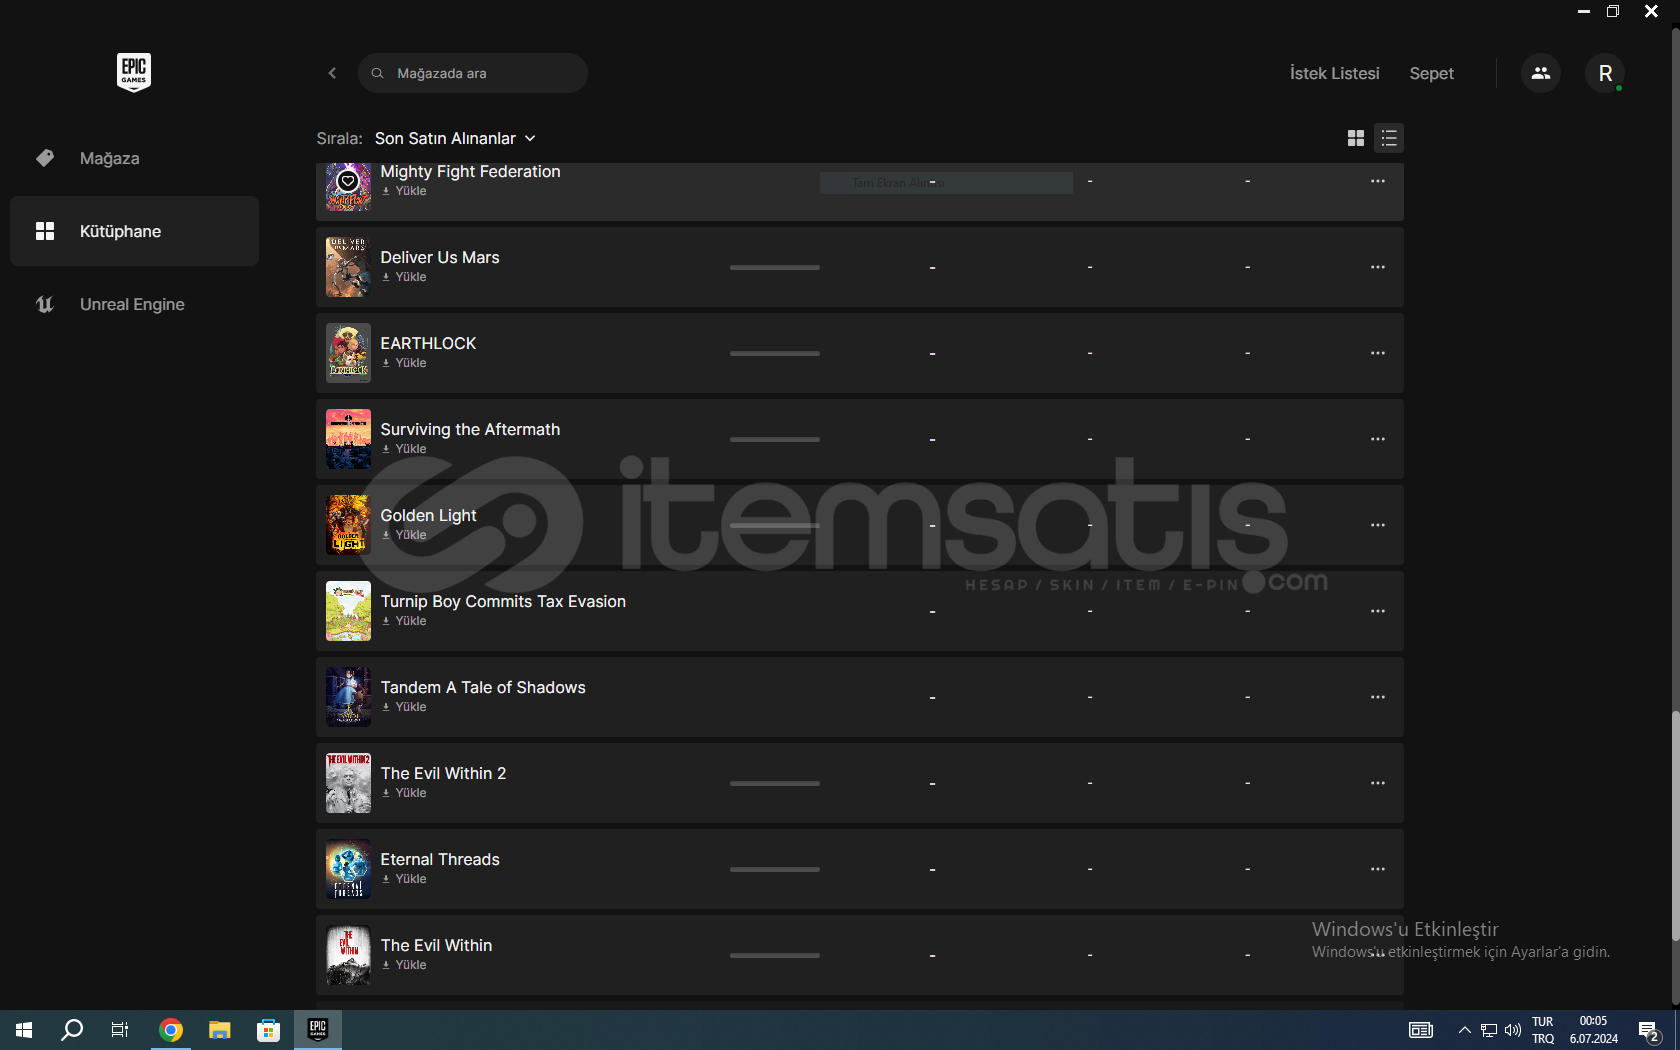This screenshot has height=1050, width=1680.
Task: Open Turnip Boy cover thumbnail
Action: tap(348, 611)
